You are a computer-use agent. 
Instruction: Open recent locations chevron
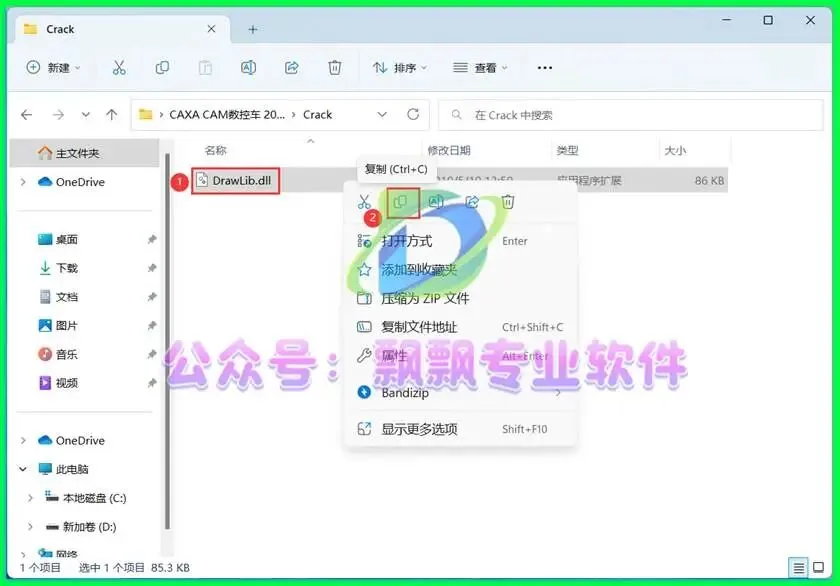click(86, 115)
